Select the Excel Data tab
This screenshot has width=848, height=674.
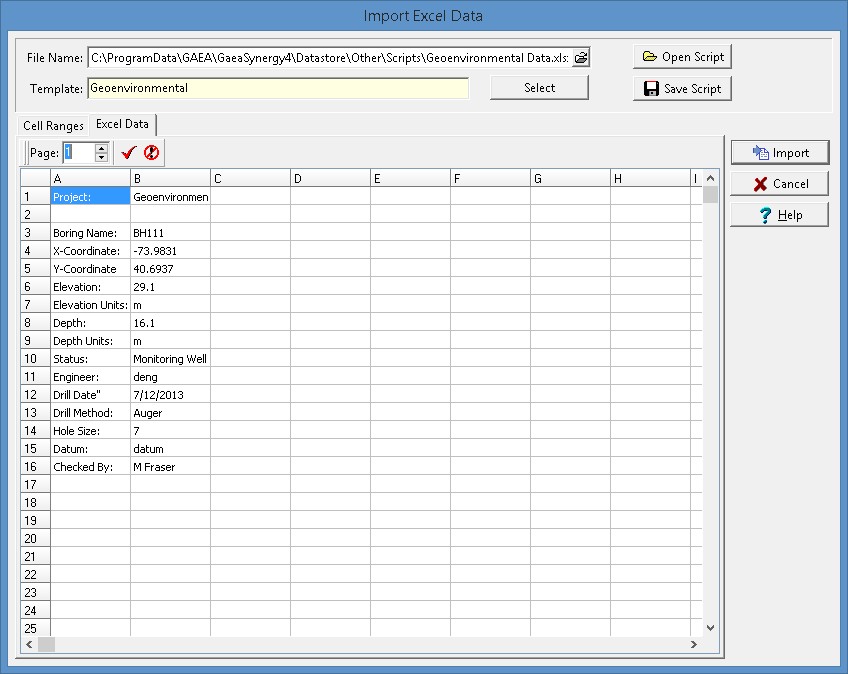(x=123, y=125)
